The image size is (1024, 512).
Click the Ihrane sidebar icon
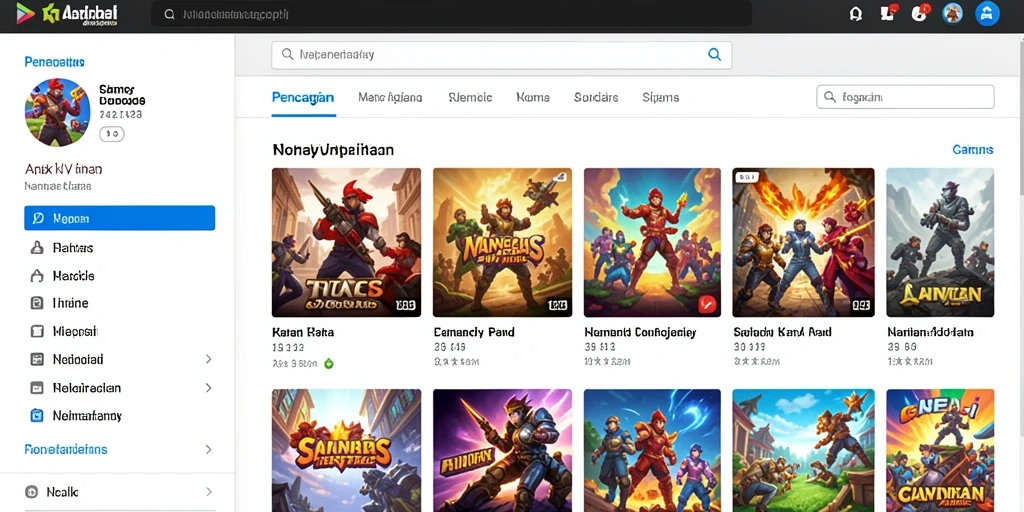(x=37, y=303)
